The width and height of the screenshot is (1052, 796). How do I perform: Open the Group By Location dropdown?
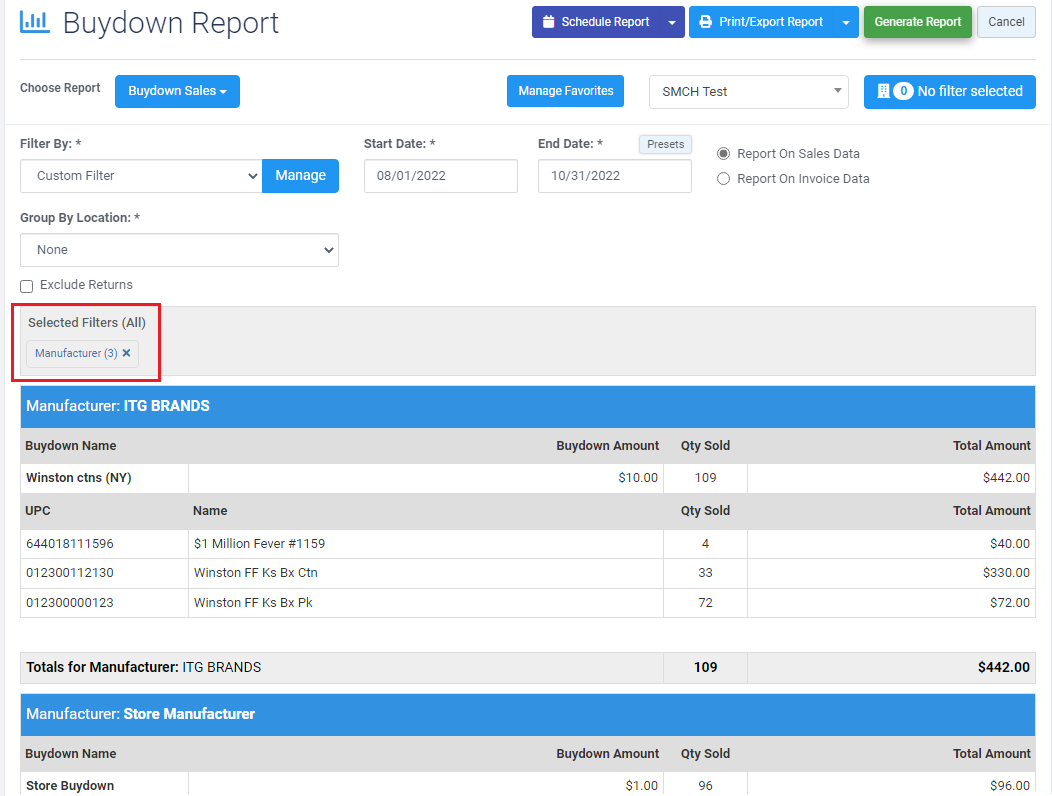179,250
